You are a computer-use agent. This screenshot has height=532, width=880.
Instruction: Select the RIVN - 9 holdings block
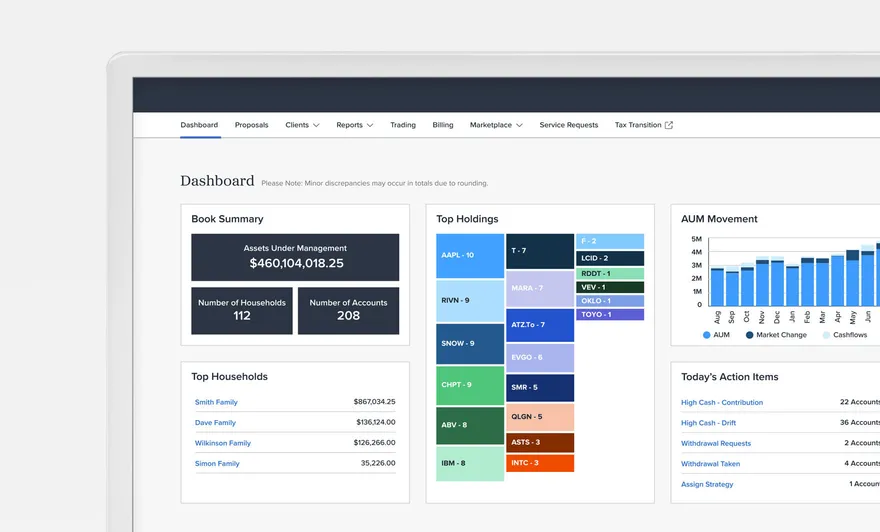tap(470, 301)
